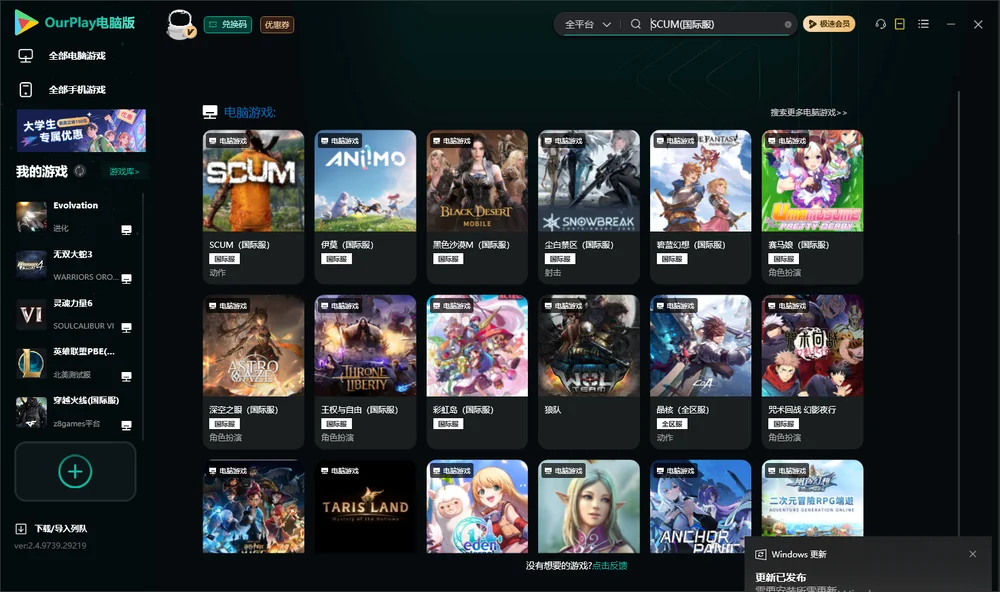1000x592 pixels.
Task: Click the yellow bookmark icon in title bar
Action: click(x=900, y=24)
